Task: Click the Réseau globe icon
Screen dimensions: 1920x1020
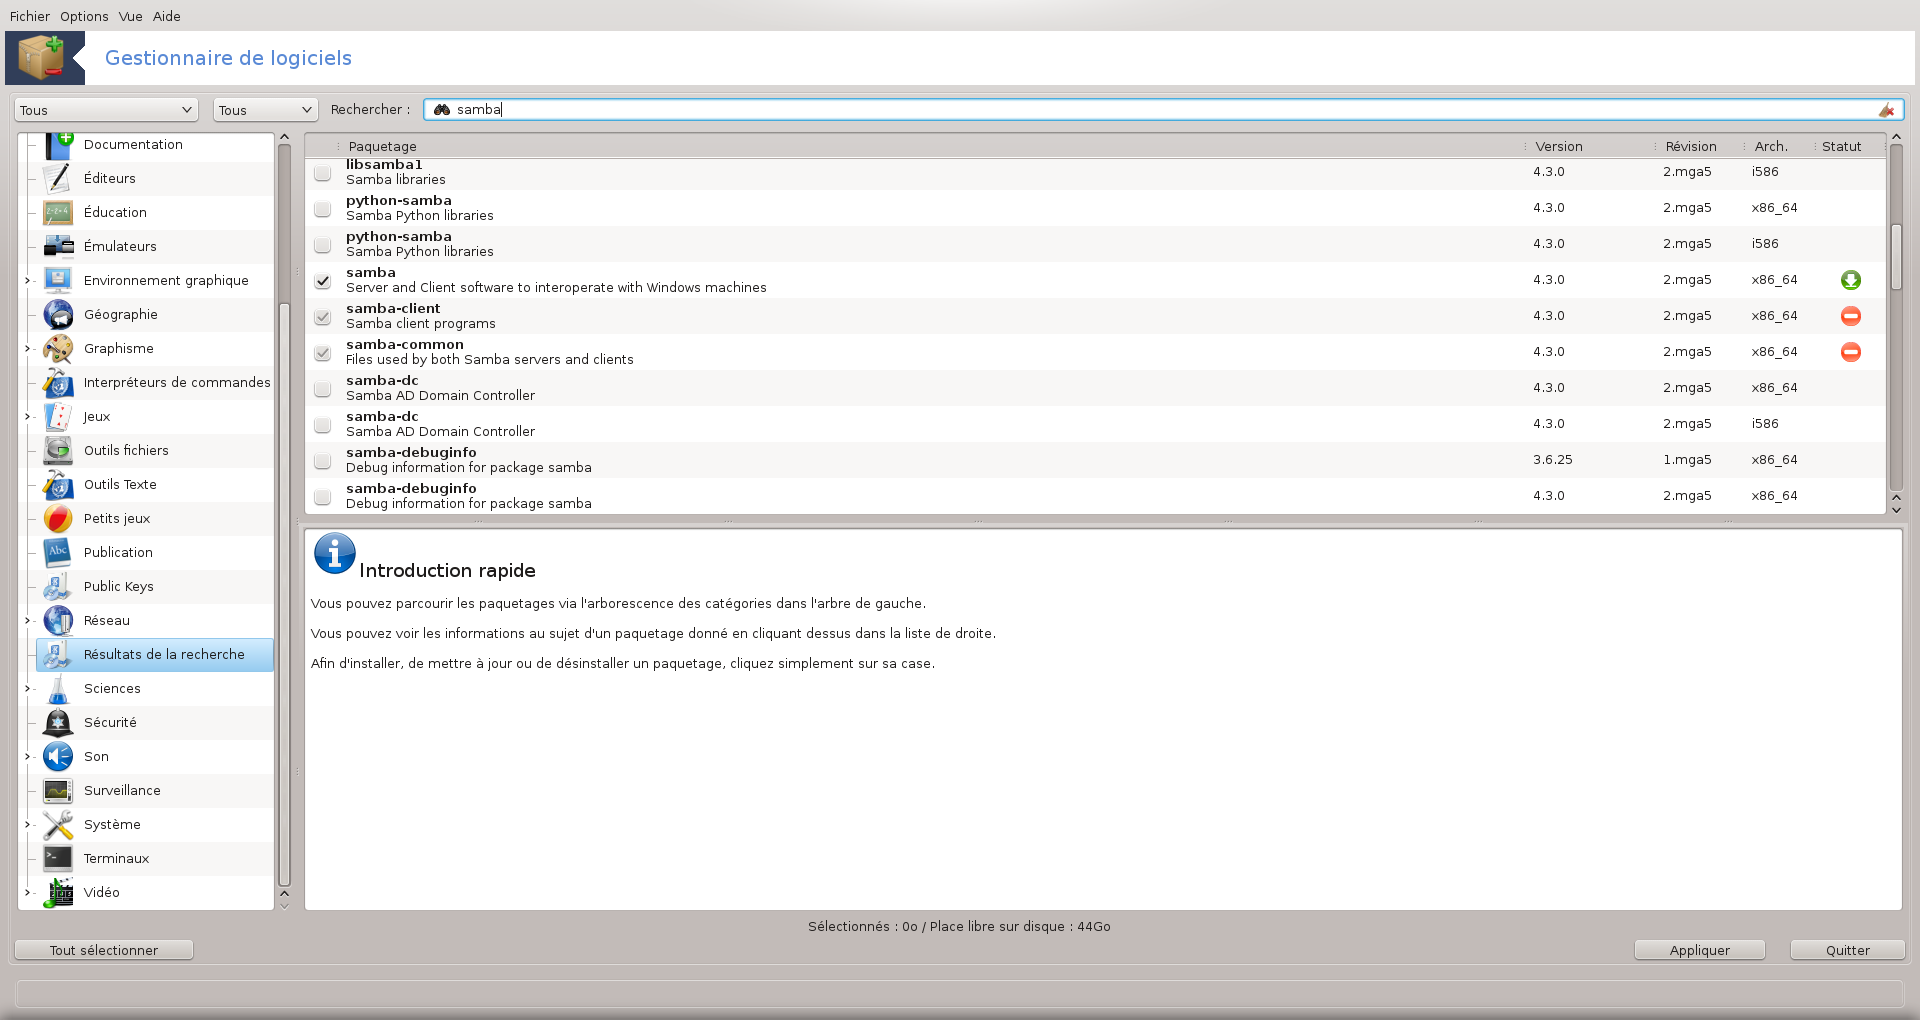Action: pyautogui.click(x=59, y=621)
